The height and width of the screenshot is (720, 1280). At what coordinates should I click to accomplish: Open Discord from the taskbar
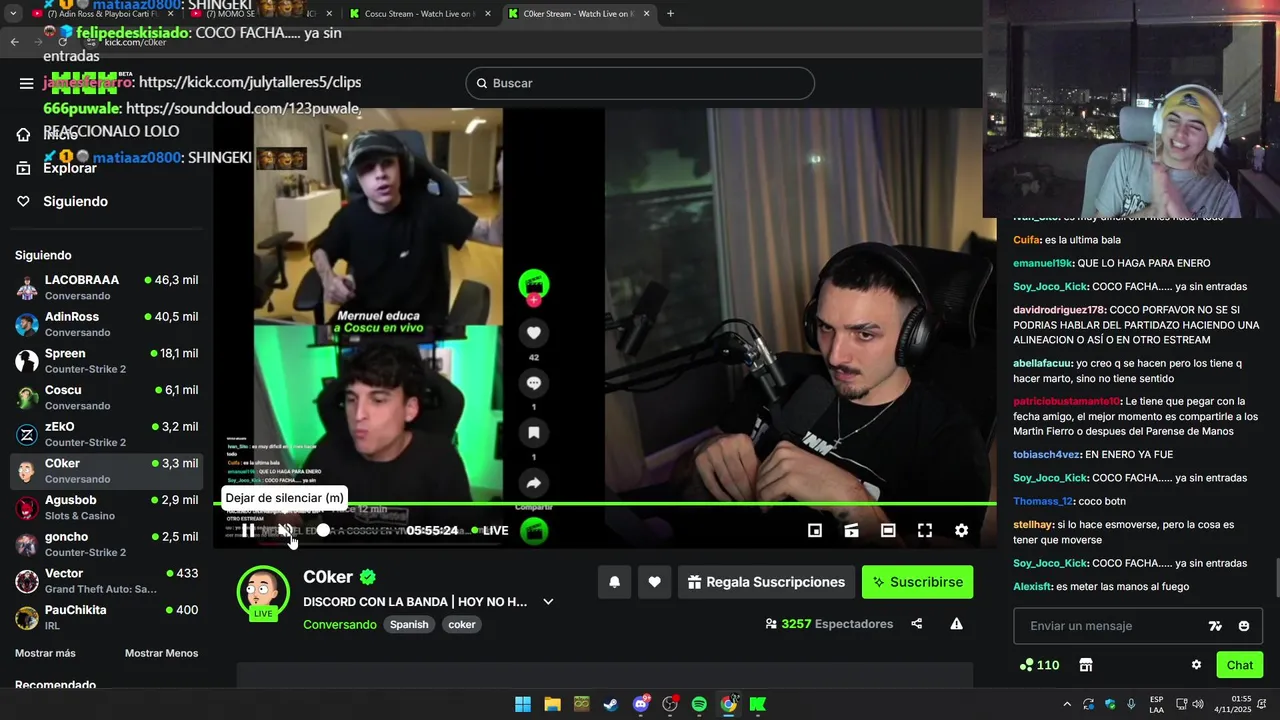641,704
